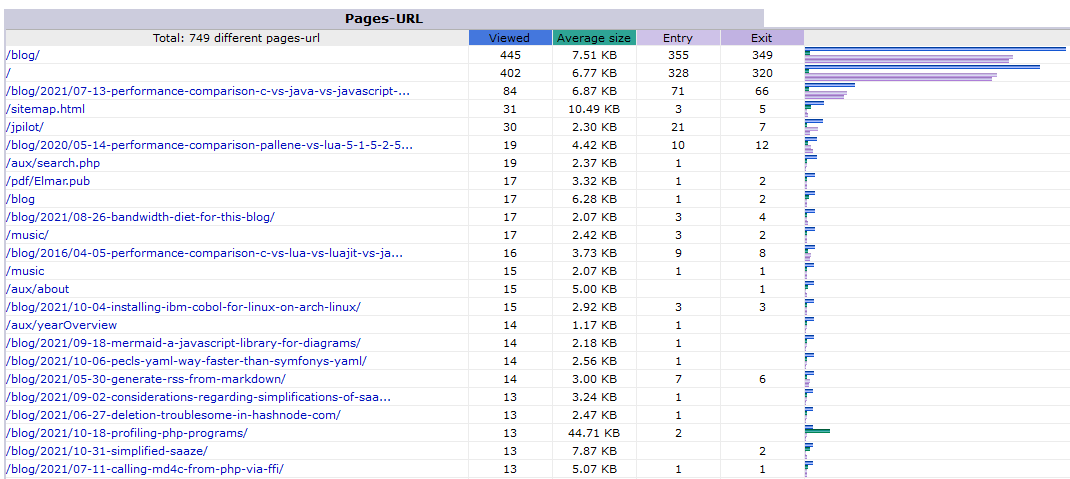
Task: Click the /aux/yearOverview link
Action: coord(61,325)
